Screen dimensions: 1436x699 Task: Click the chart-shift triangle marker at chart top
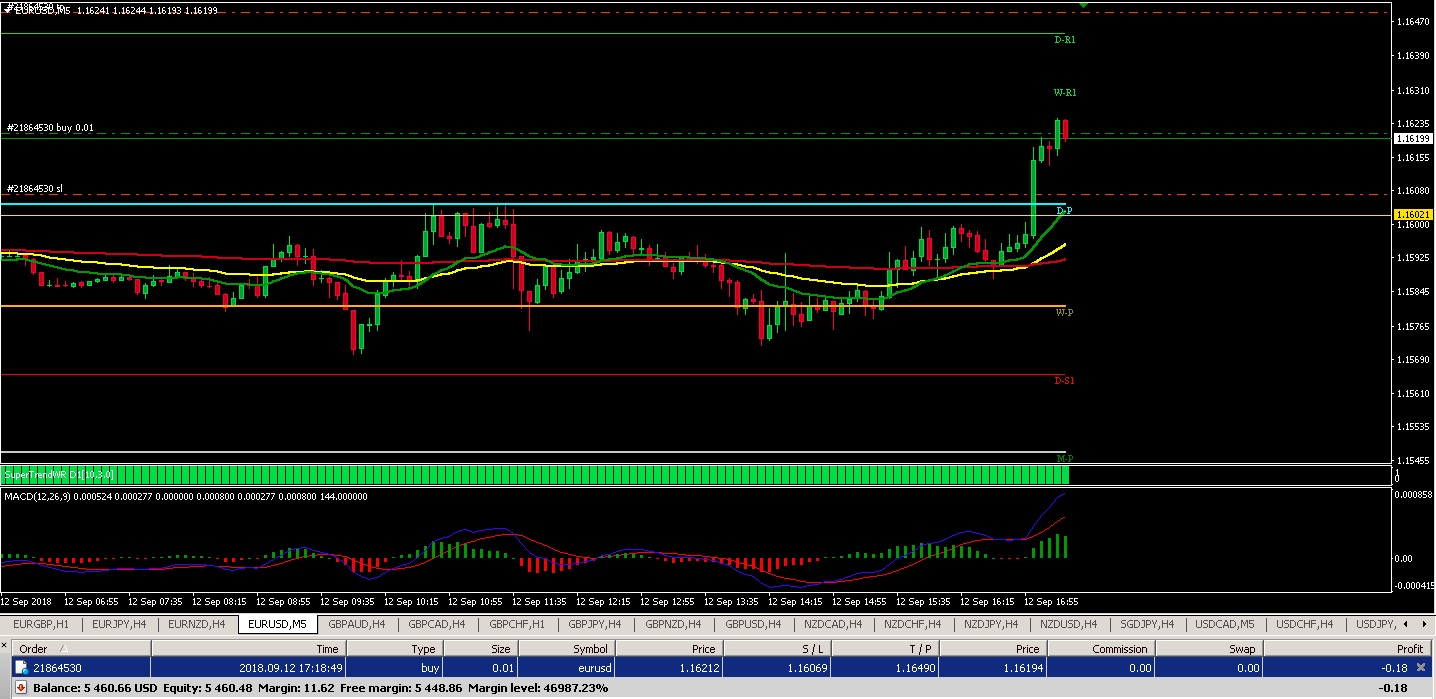(x=1084, y=5)
